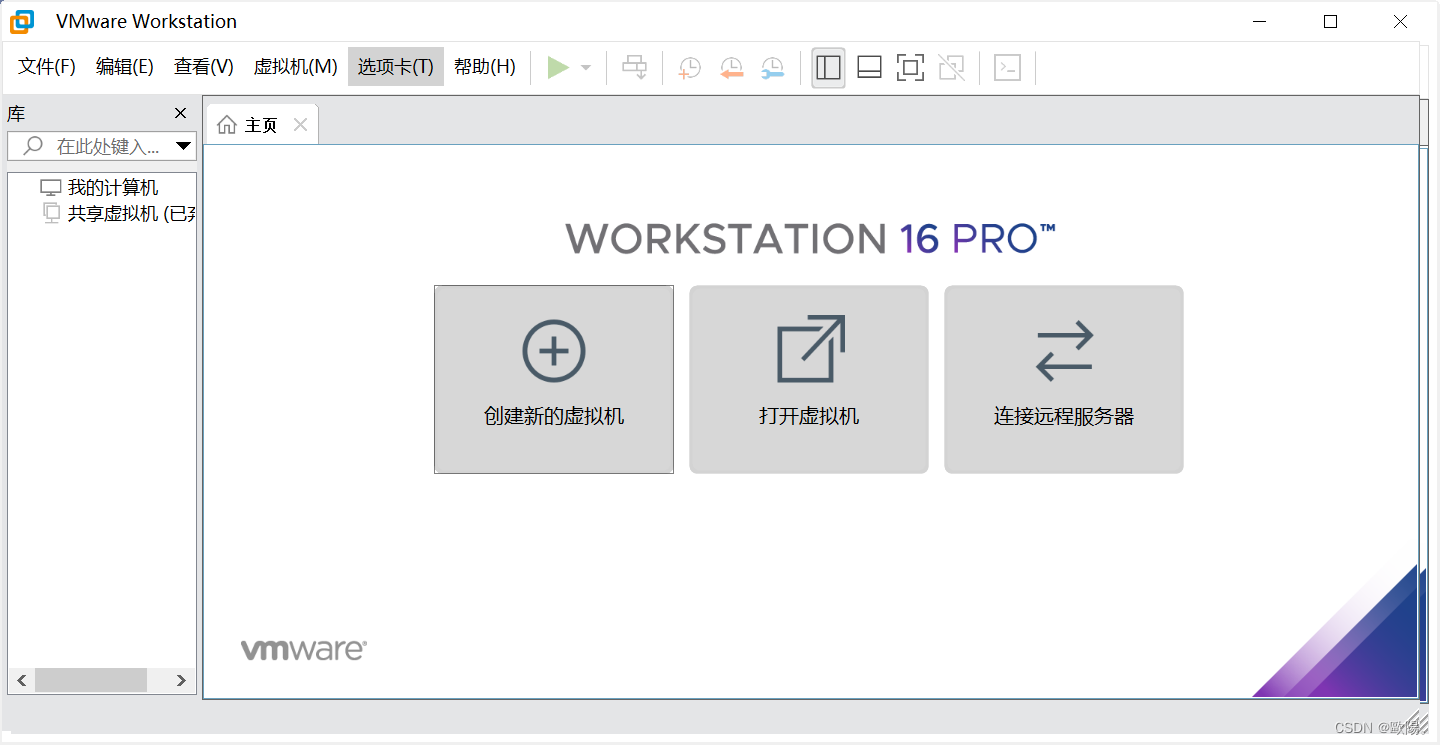1440x745 pixels.
Task: Click library scrollbar right arrow
Action: click(x=181, y=680)
